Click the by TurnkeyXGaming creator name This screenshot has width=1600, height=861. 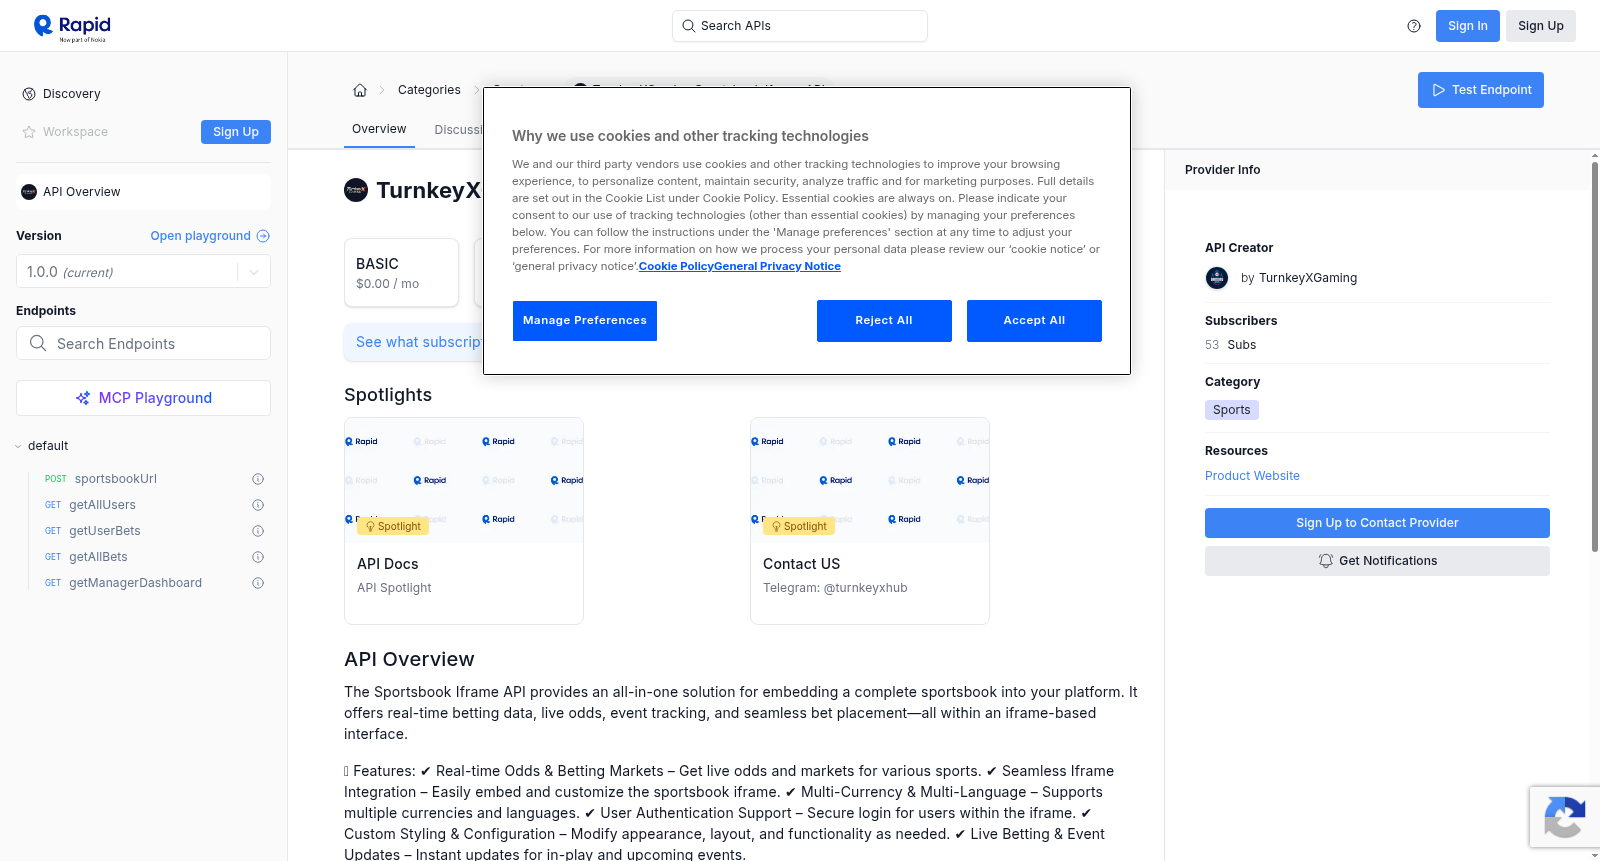tap(1299, 278)
